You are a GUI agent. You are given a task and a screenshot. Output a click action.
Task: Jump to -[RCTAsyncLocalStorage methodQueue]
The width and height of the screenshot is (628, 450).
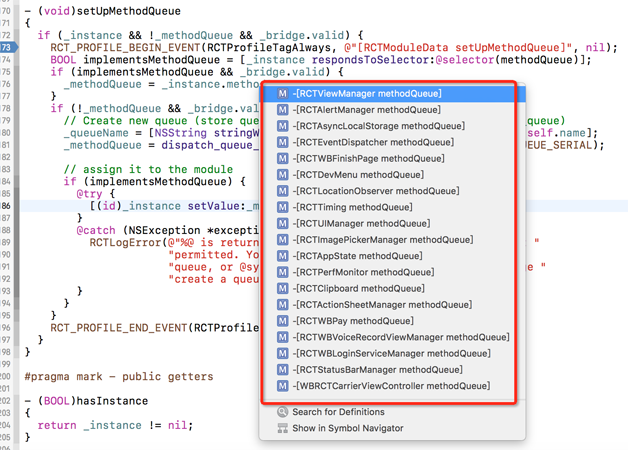(378, 126)
